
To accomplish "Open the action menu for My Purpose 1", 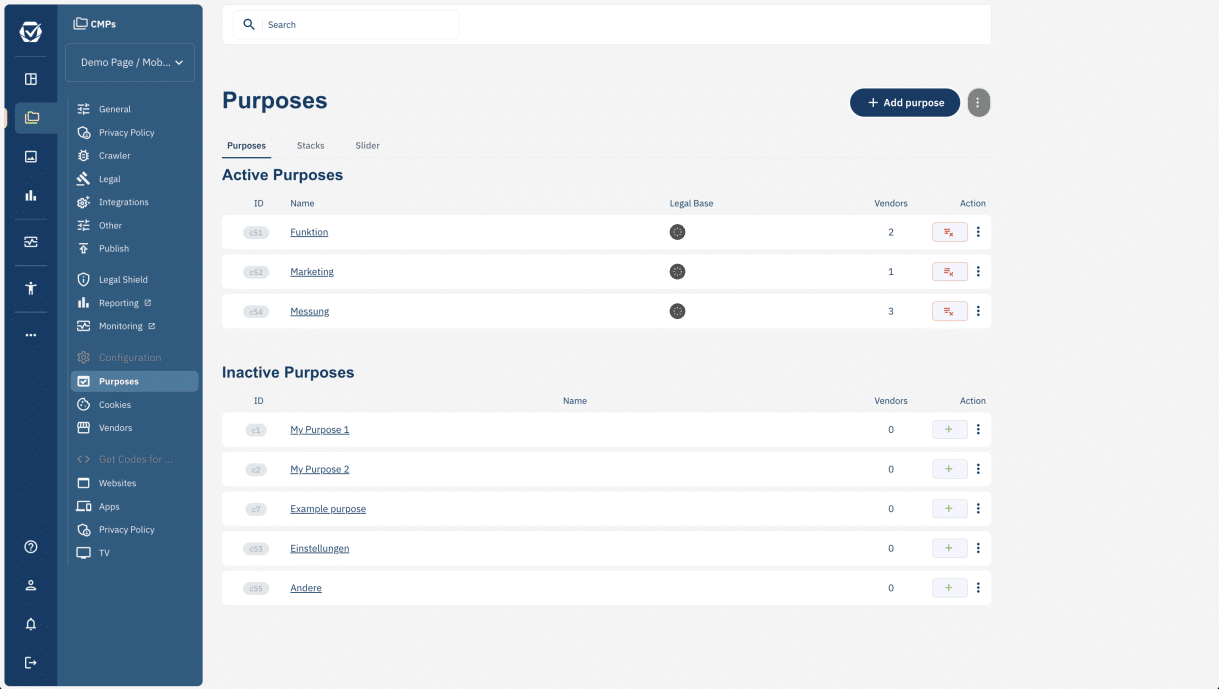I will click(978, 430).
